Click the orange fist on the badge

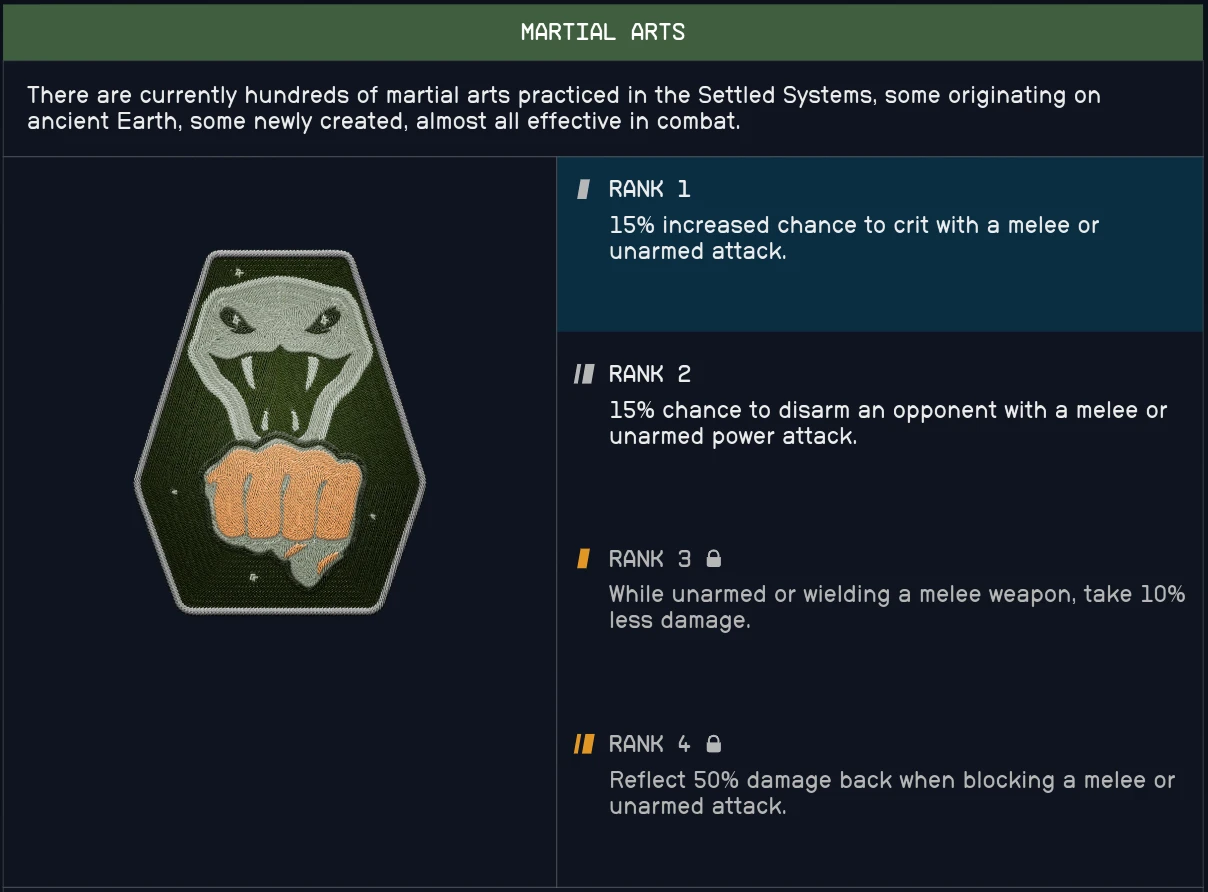coord(283,496)
